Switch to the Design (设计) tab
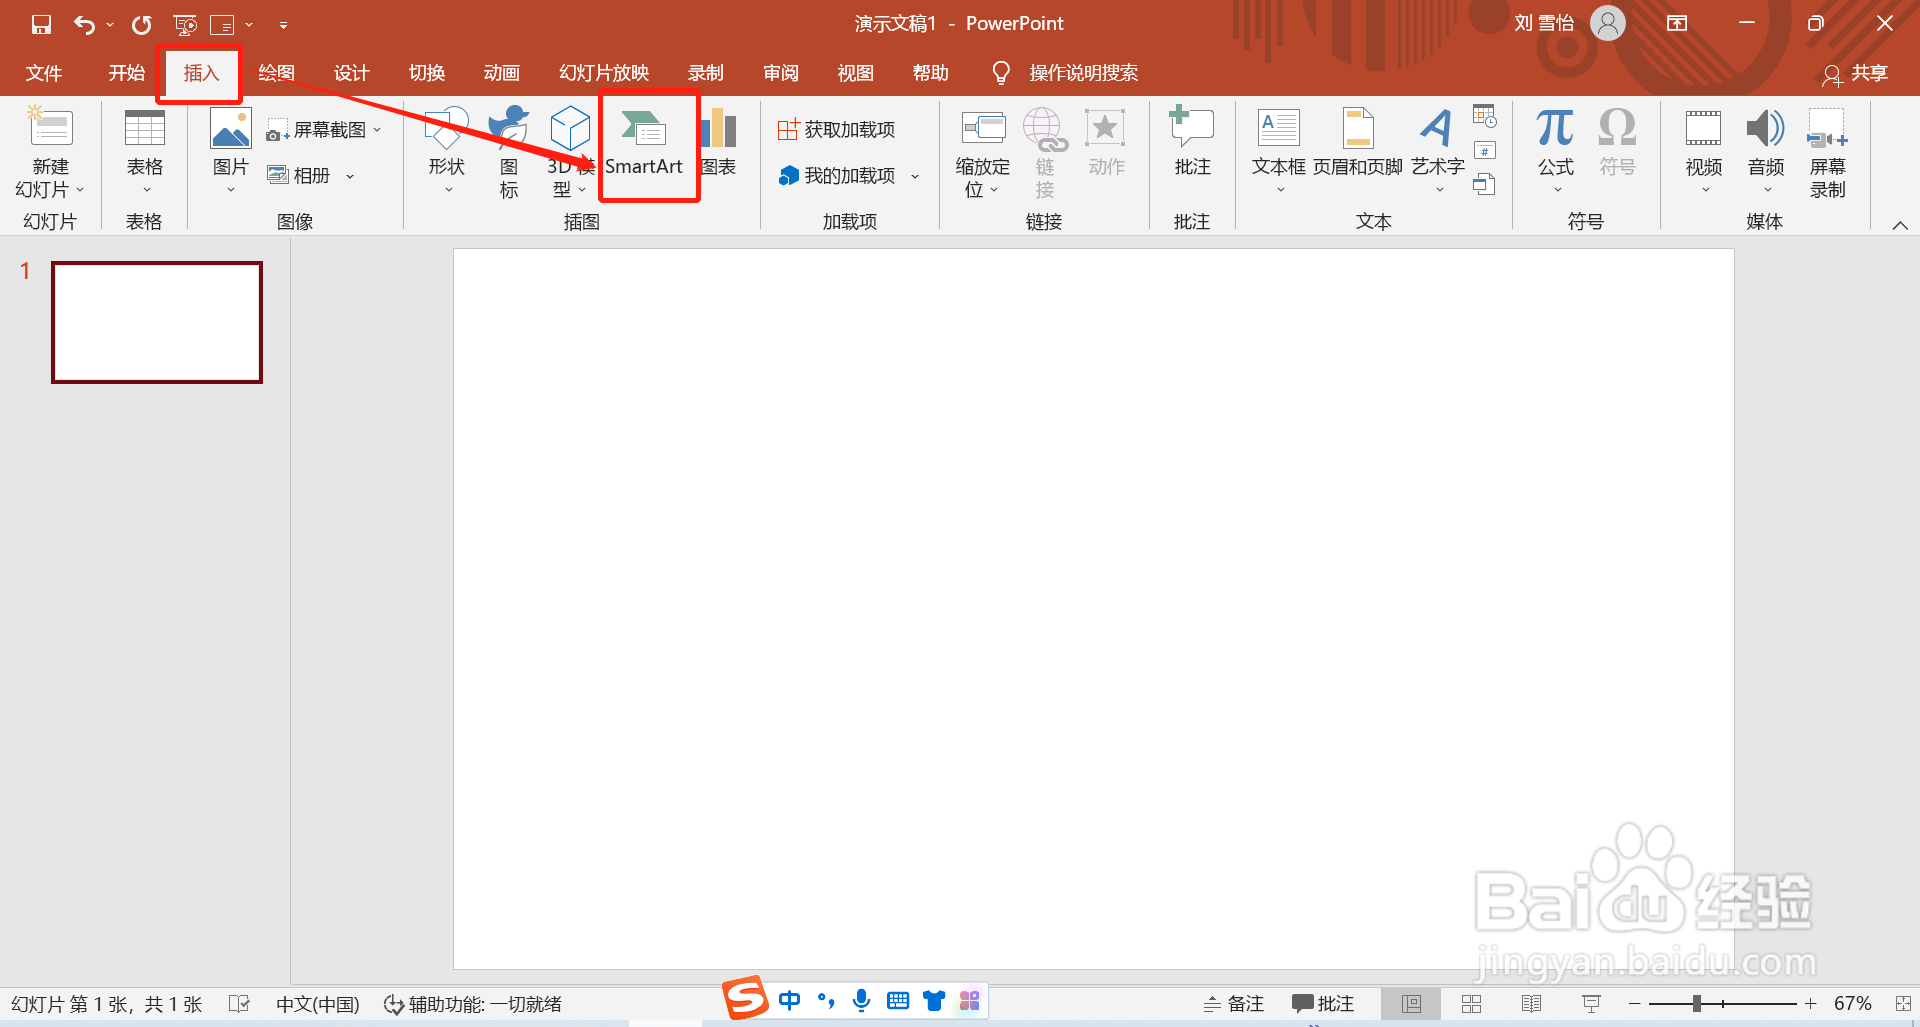Screen dimensions: 1920x1027 point(351,73)
